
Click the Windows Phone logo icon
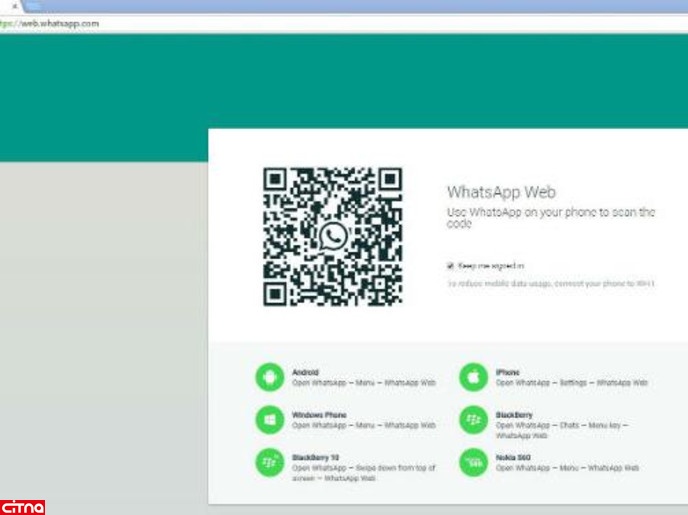click(x=269, y=420)
